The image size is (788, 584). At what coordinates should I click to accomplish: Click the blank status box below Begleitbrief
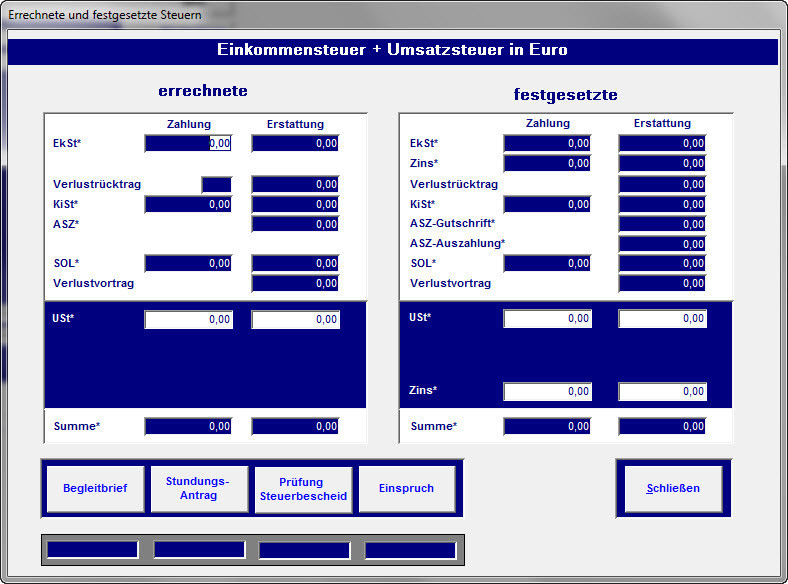[92, 550]
